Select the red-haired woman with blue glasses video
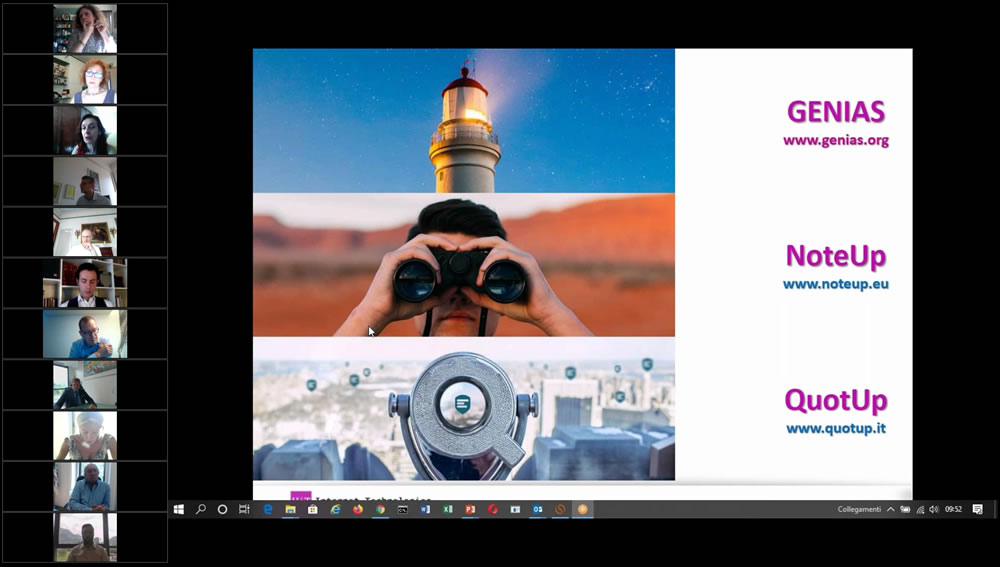1000x567 pixels. [x=85, y=79]
